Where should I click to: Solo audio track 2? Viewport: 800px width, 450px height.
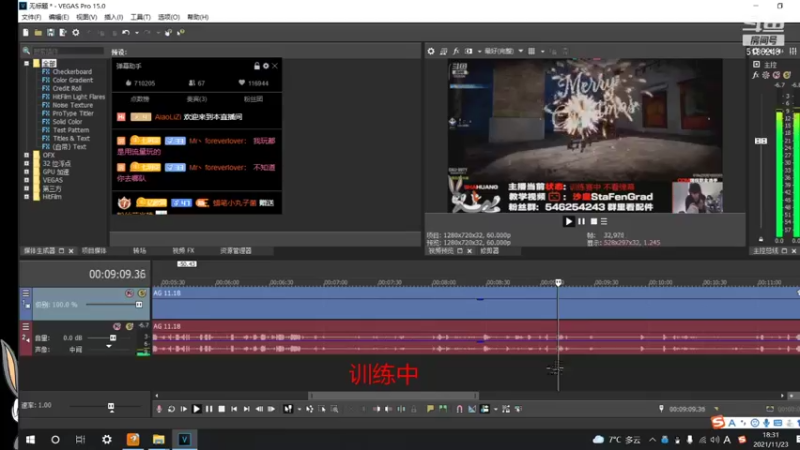(x=130, y=327)
